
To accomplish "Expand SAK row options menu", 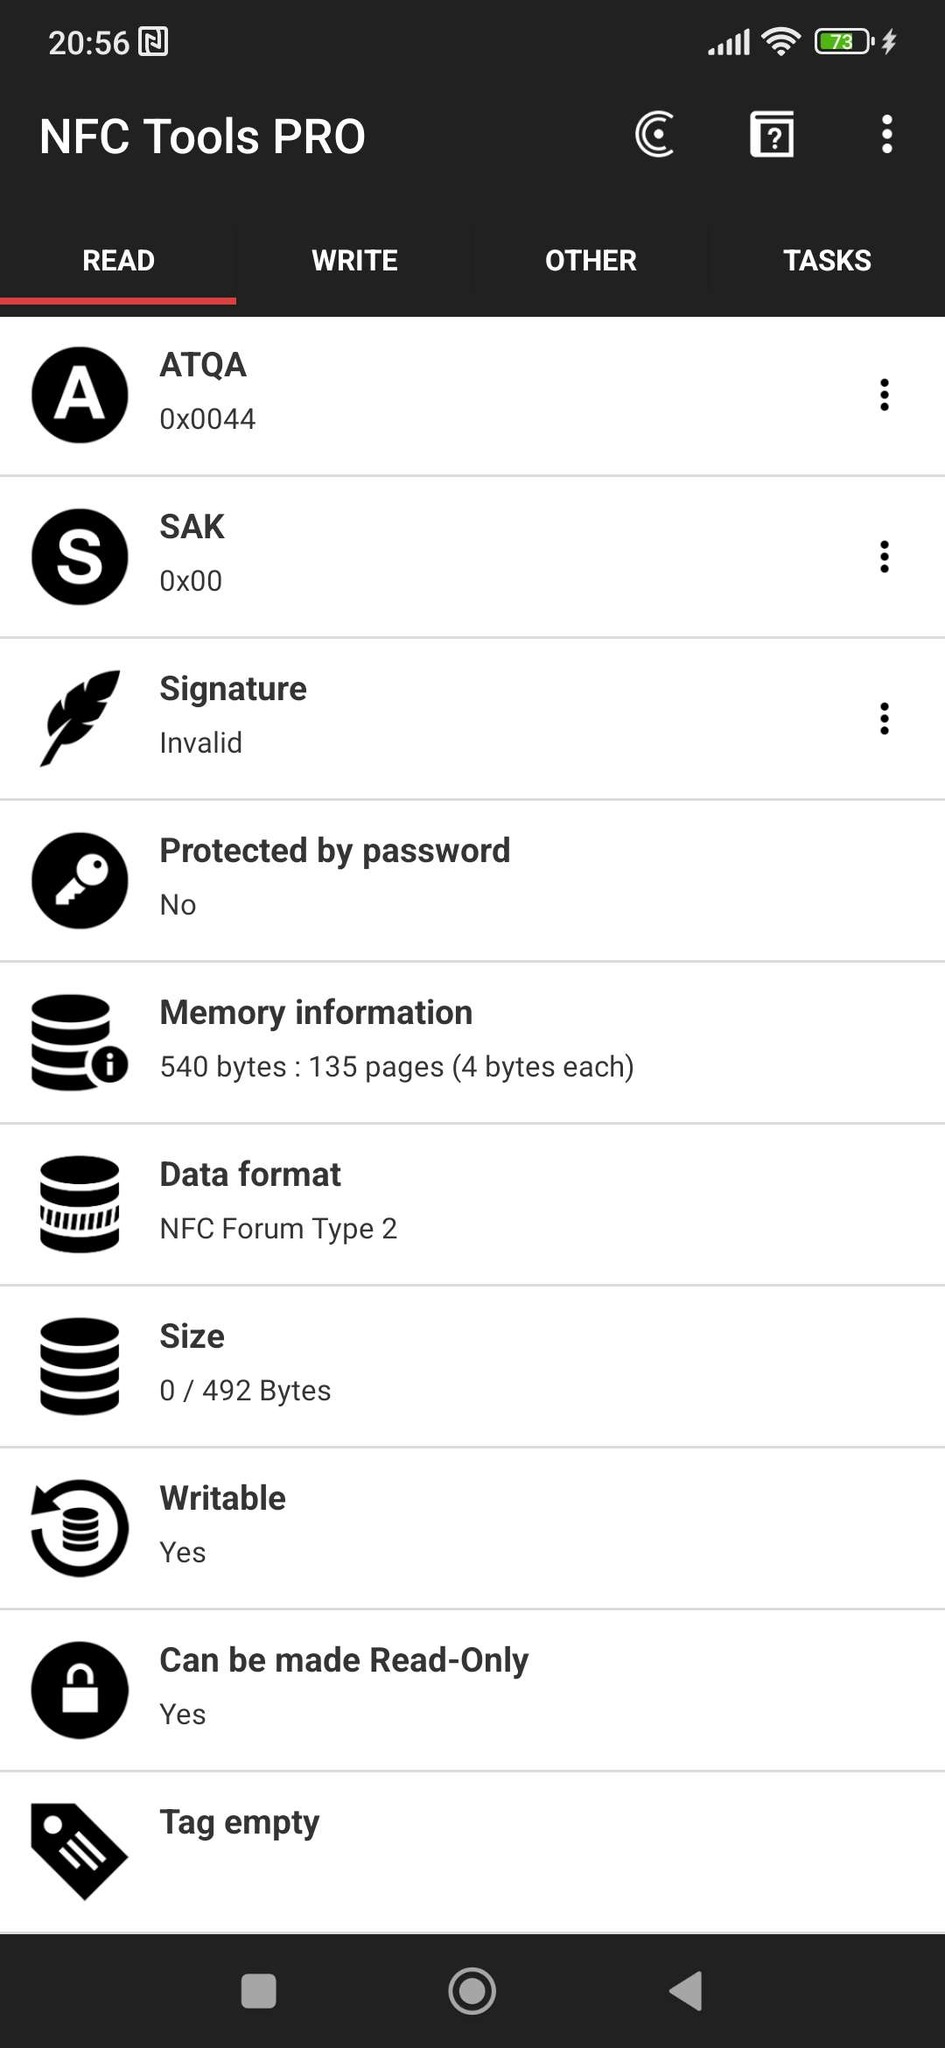I will (884, 557).
